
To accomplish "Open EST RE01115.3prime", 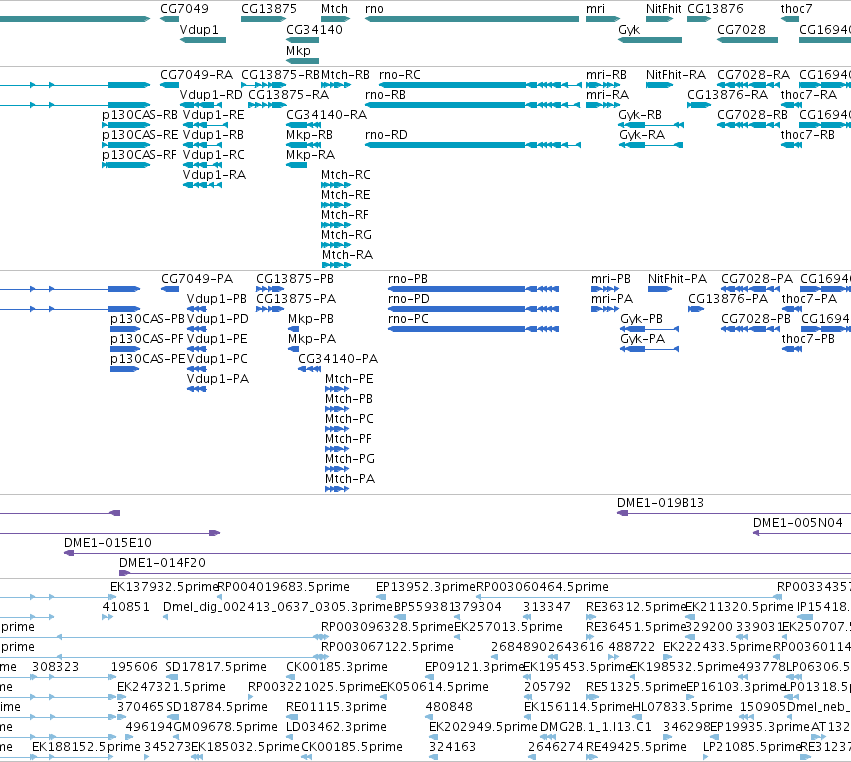I will pyautogui.click(x=336, y=707).
